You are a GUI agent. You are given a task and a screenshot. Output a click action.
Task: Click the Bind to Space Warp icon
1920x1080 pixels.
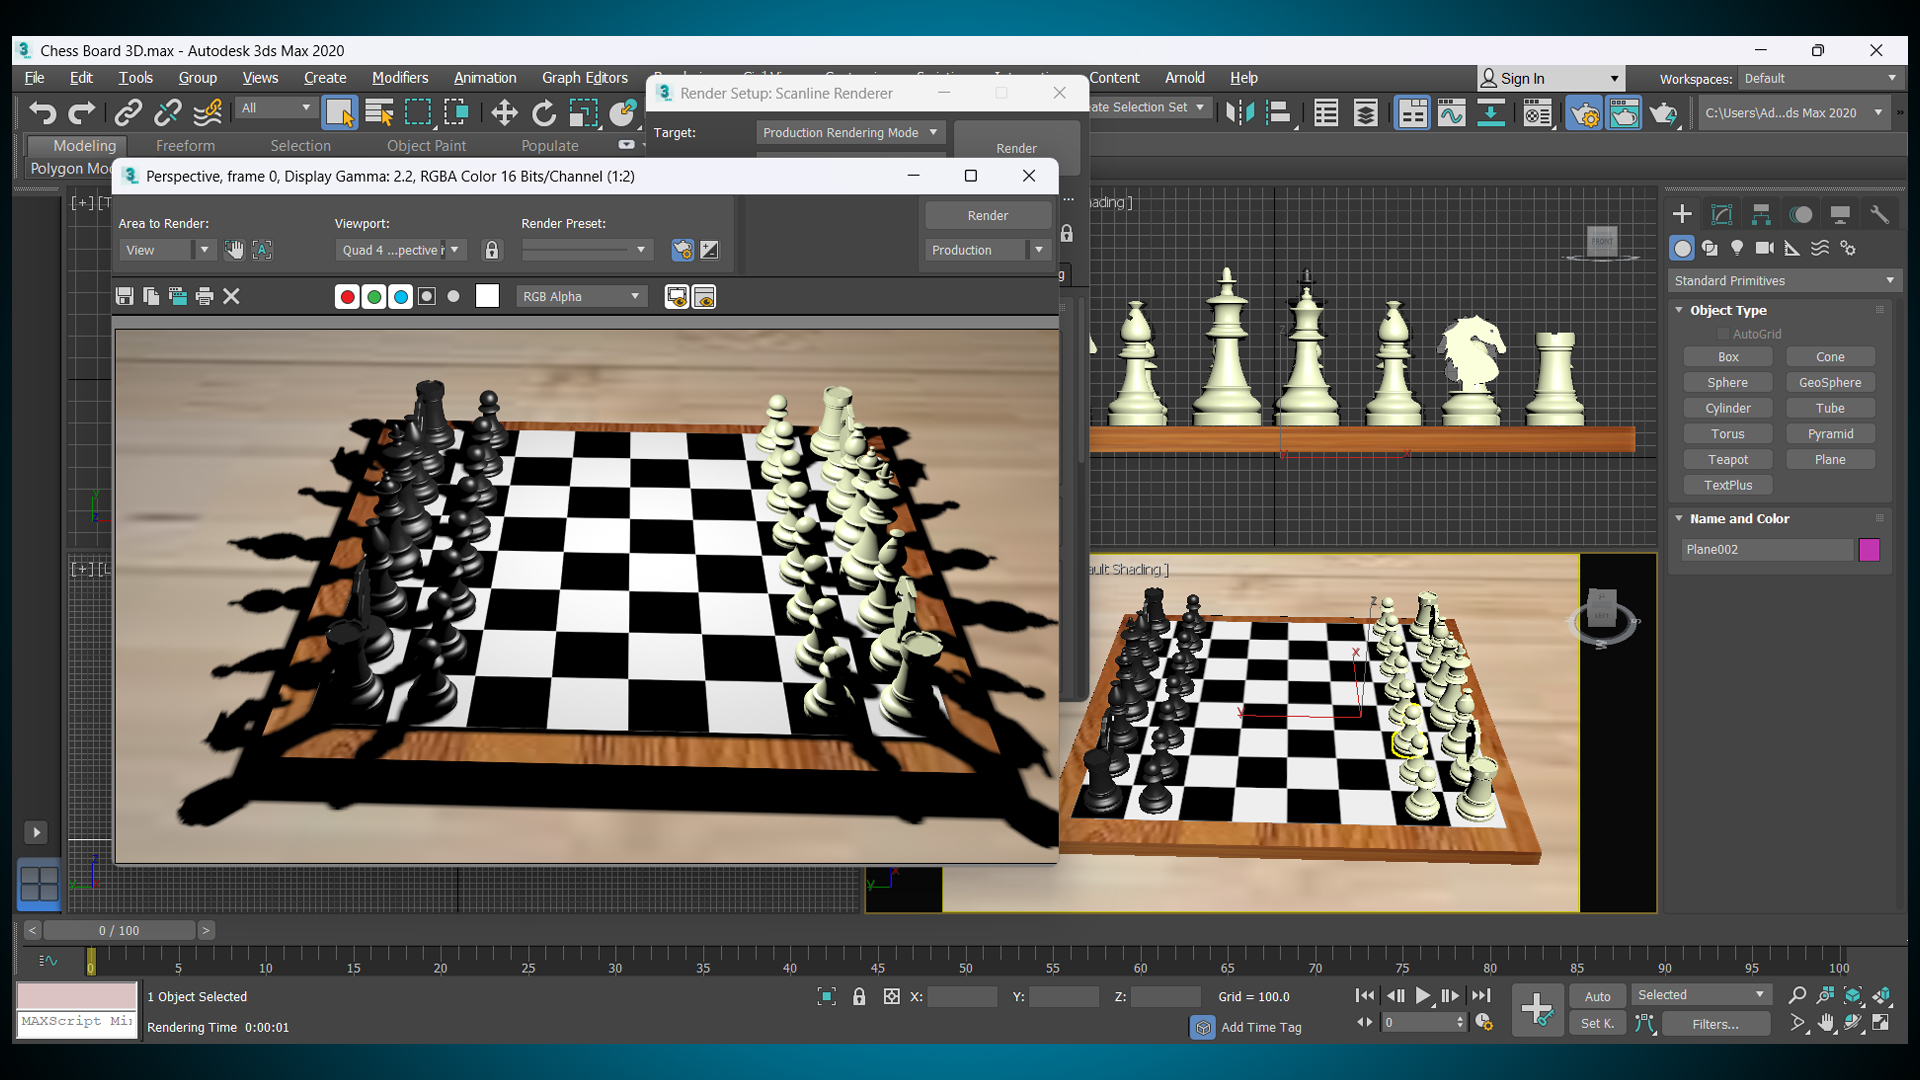(208, 113)
